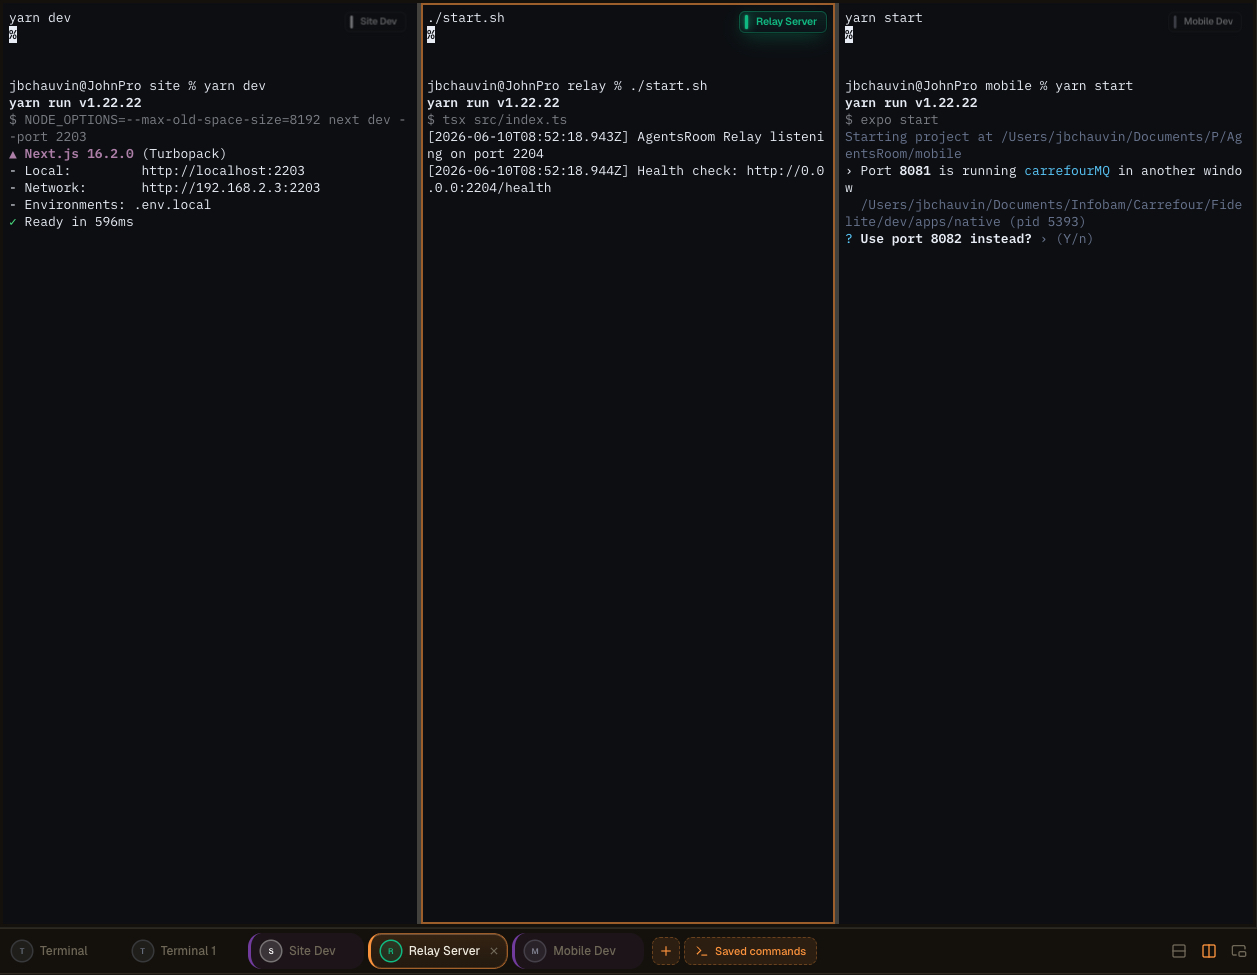Screen dimensions: 1257x975
Task: Switch to horizontal split layout
Action: pyautogui.click(x=1179, y=951)
